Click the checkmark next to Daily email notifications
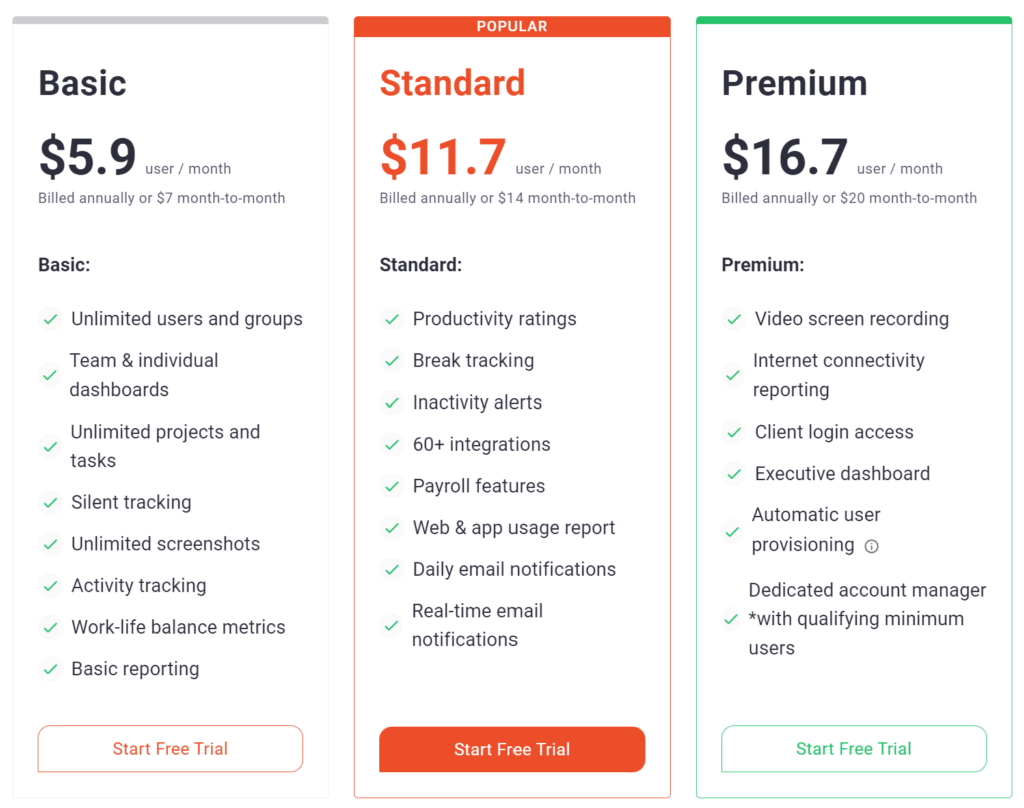This screenshot has height=808, width=1024. pyautogui.click(x=391, y=569)
